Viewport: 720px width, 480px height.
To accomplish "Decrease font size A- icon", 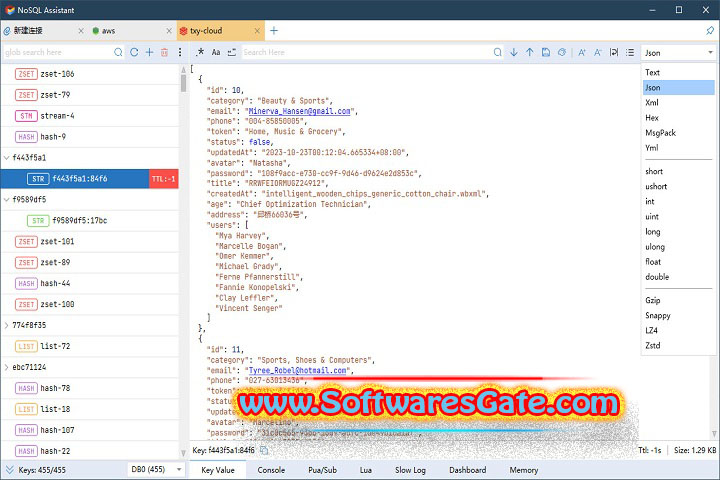I will click(597, 52).
